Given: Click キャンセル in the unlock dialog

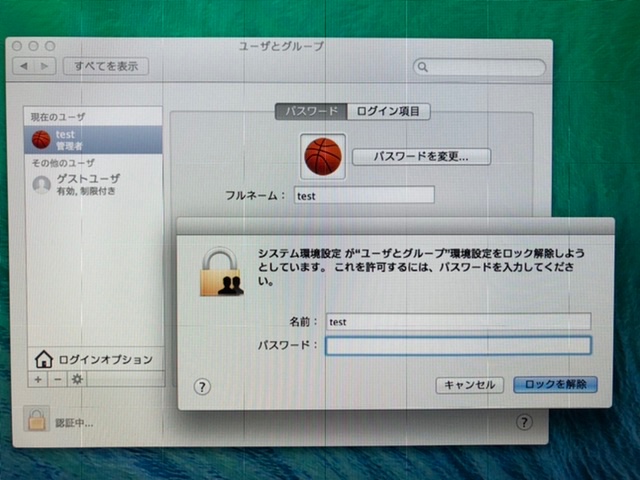Looking at the screenshot, I should pyautogui.click(x=469, y=385).
